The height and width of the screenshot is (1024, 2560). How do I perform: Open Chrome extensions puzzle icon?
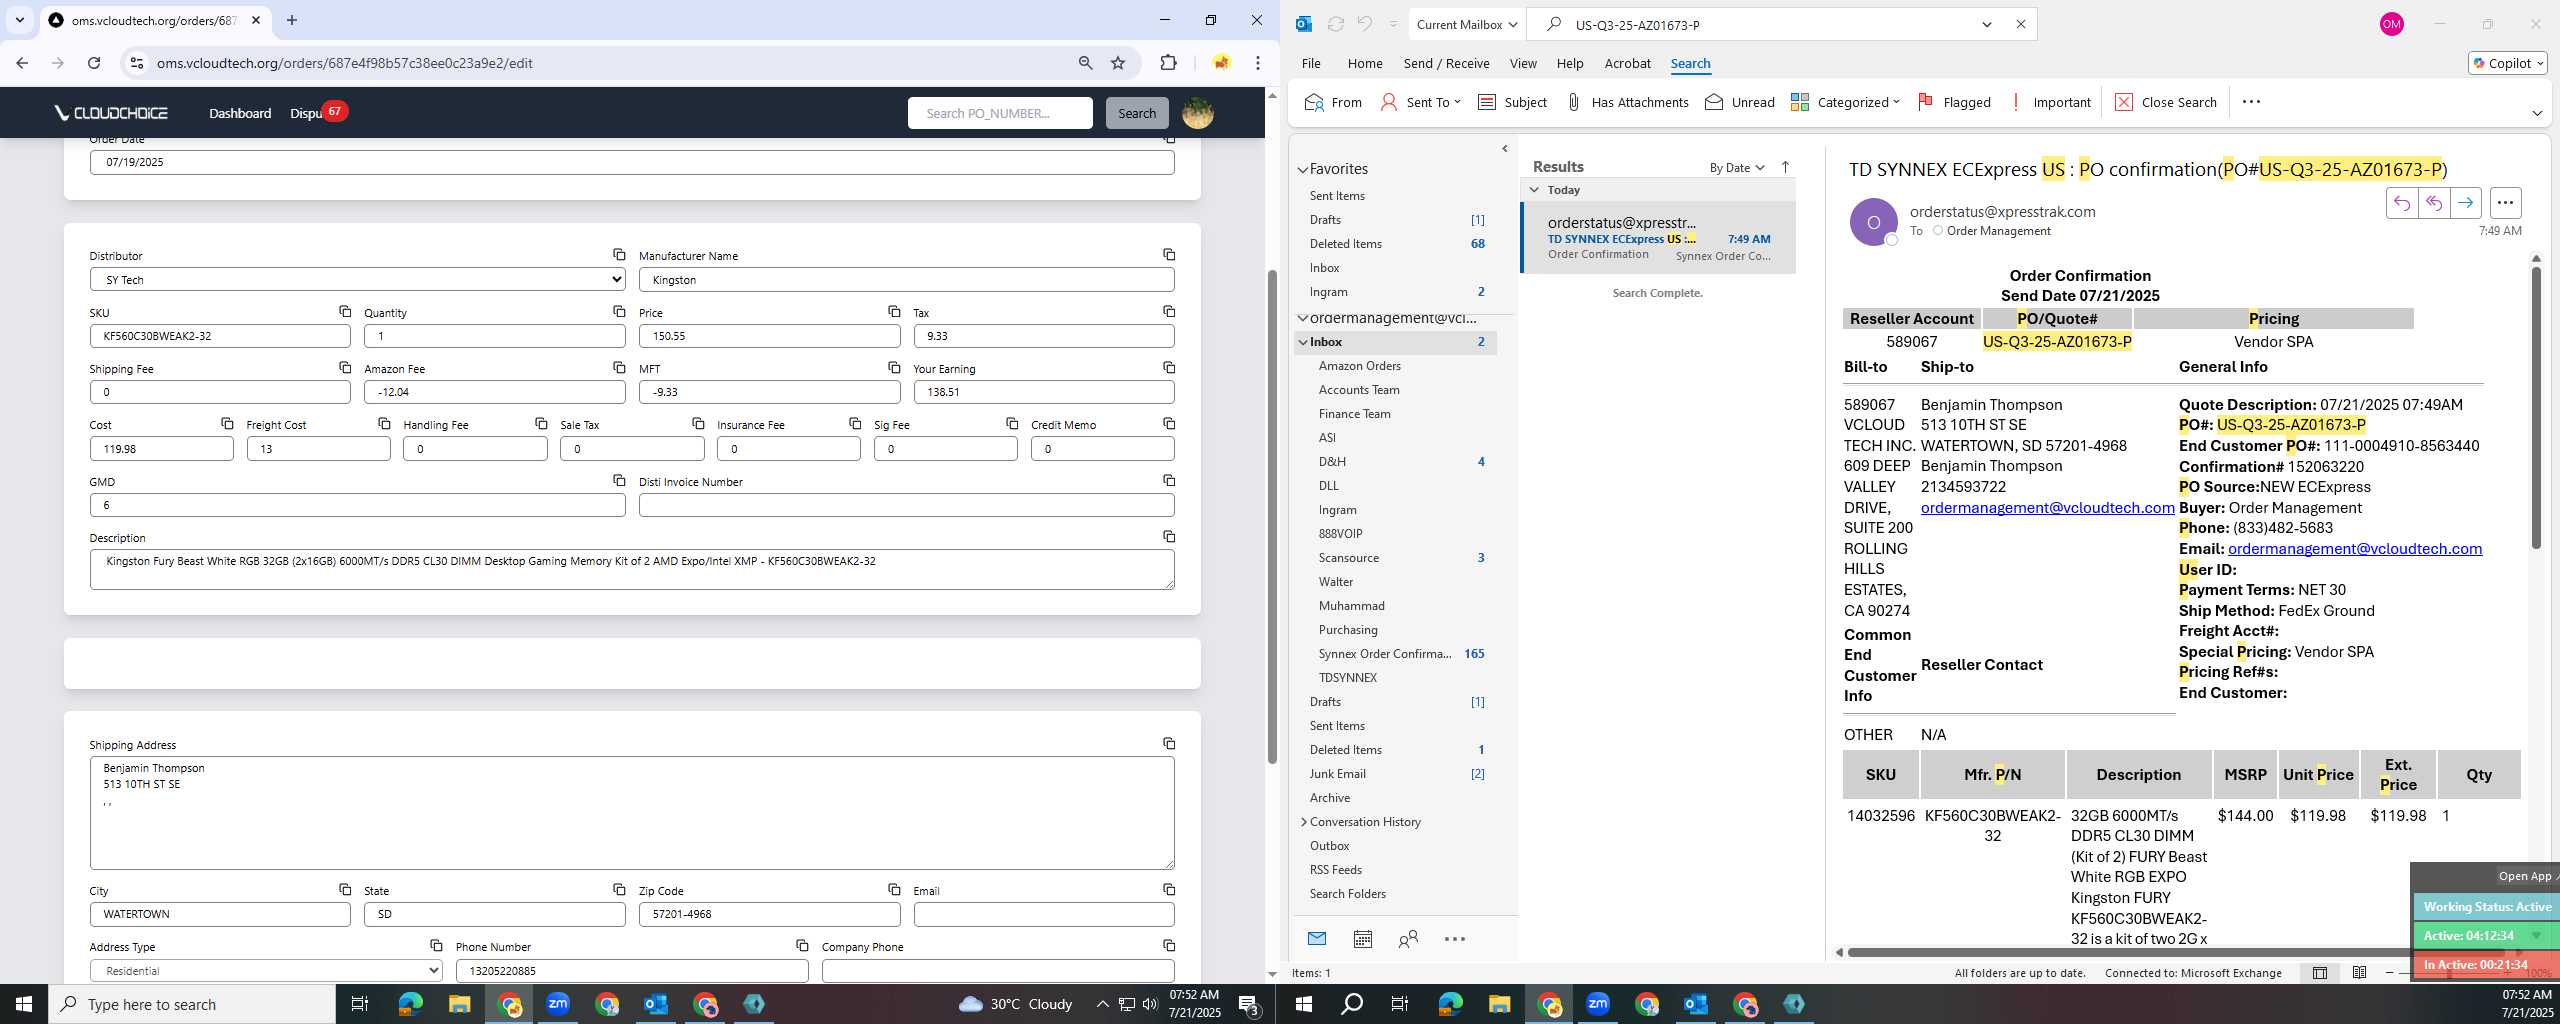1168,63
